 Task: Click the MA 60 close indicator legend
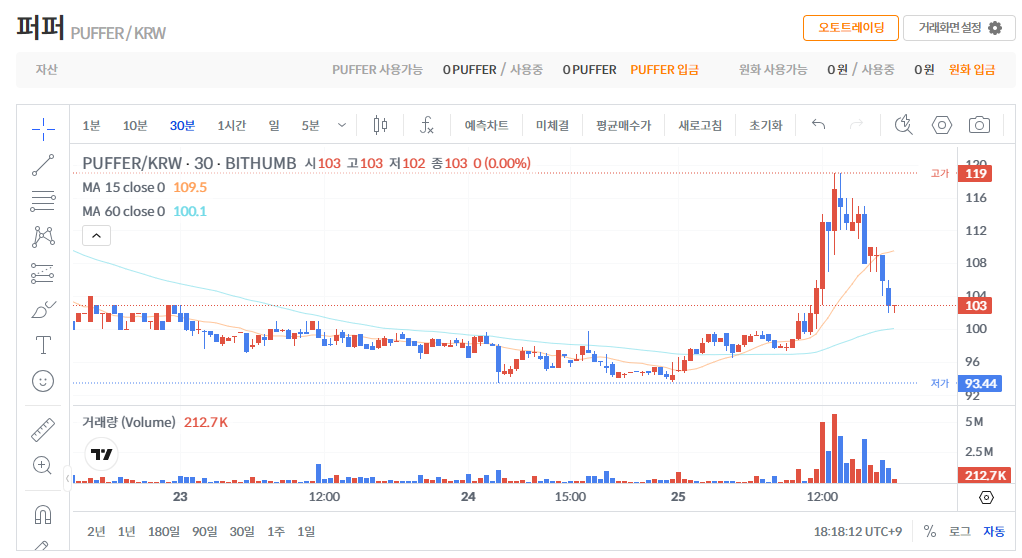tap(124, 211)
